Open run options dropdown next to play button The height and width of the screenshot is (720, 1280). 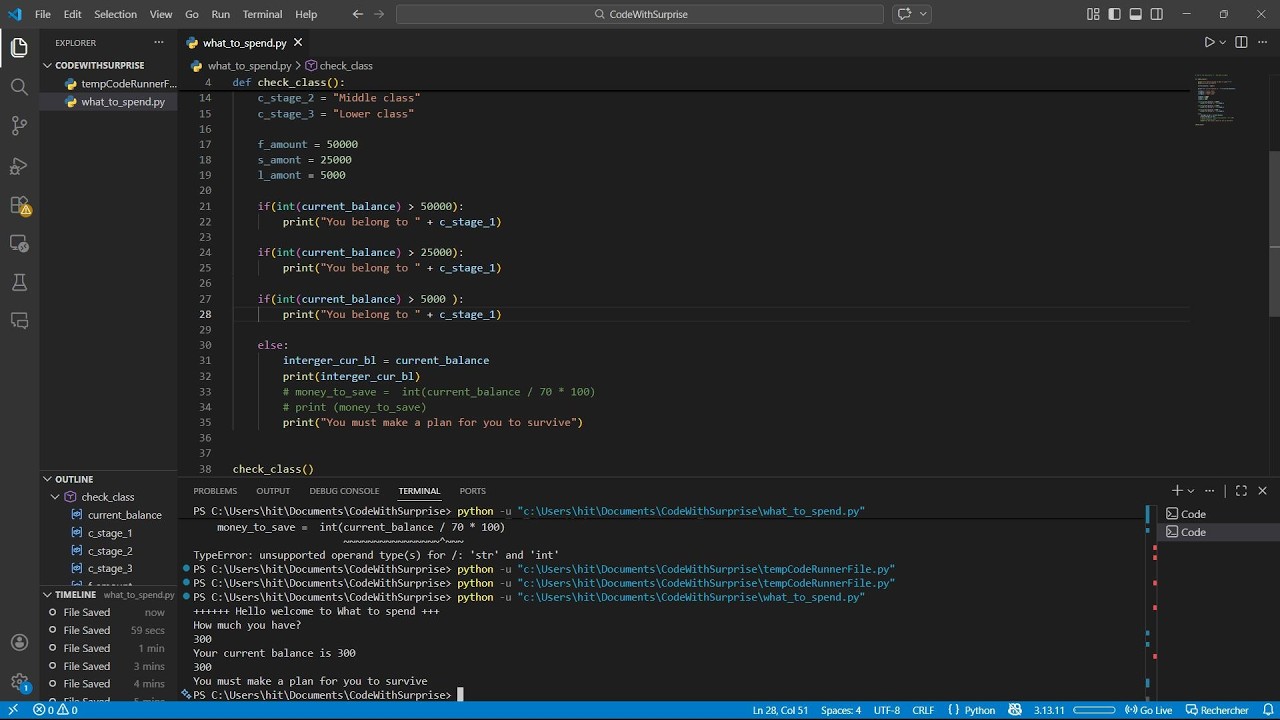point(1223,42)
